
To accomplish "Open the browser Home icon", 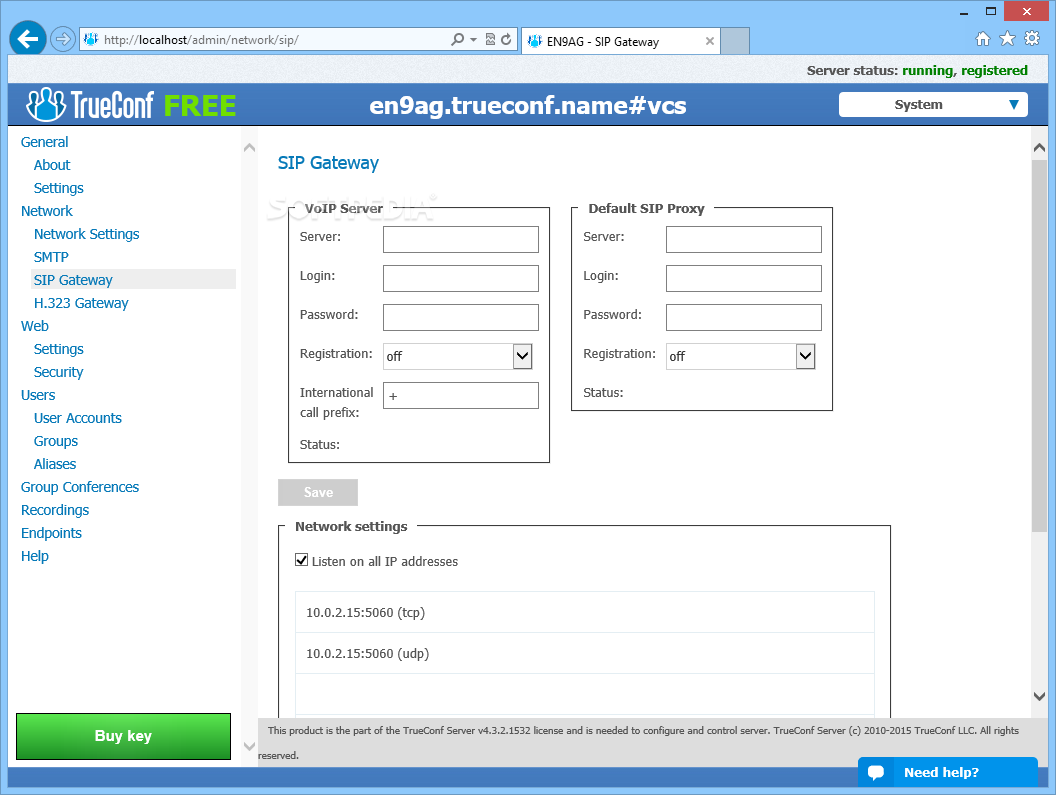I will click(983, 39).
